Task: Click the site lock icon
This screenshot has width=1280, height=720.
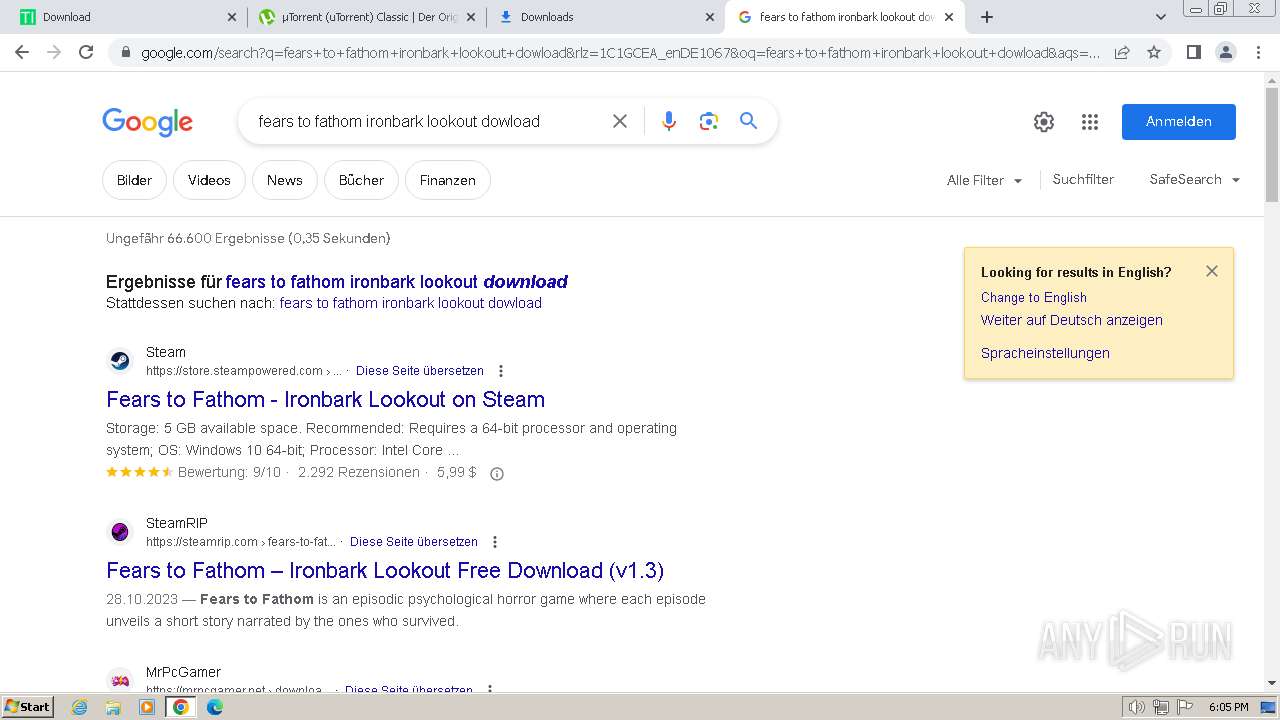Action: pos(125,53)
